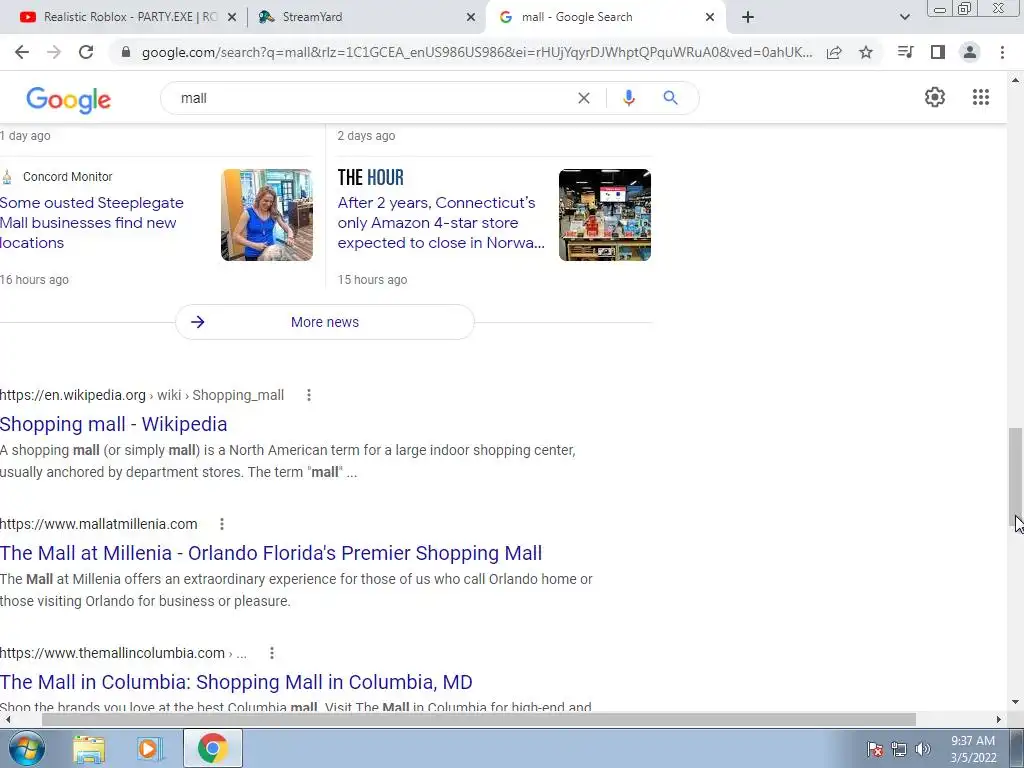Open Chrome three-dot menu

1002,52
